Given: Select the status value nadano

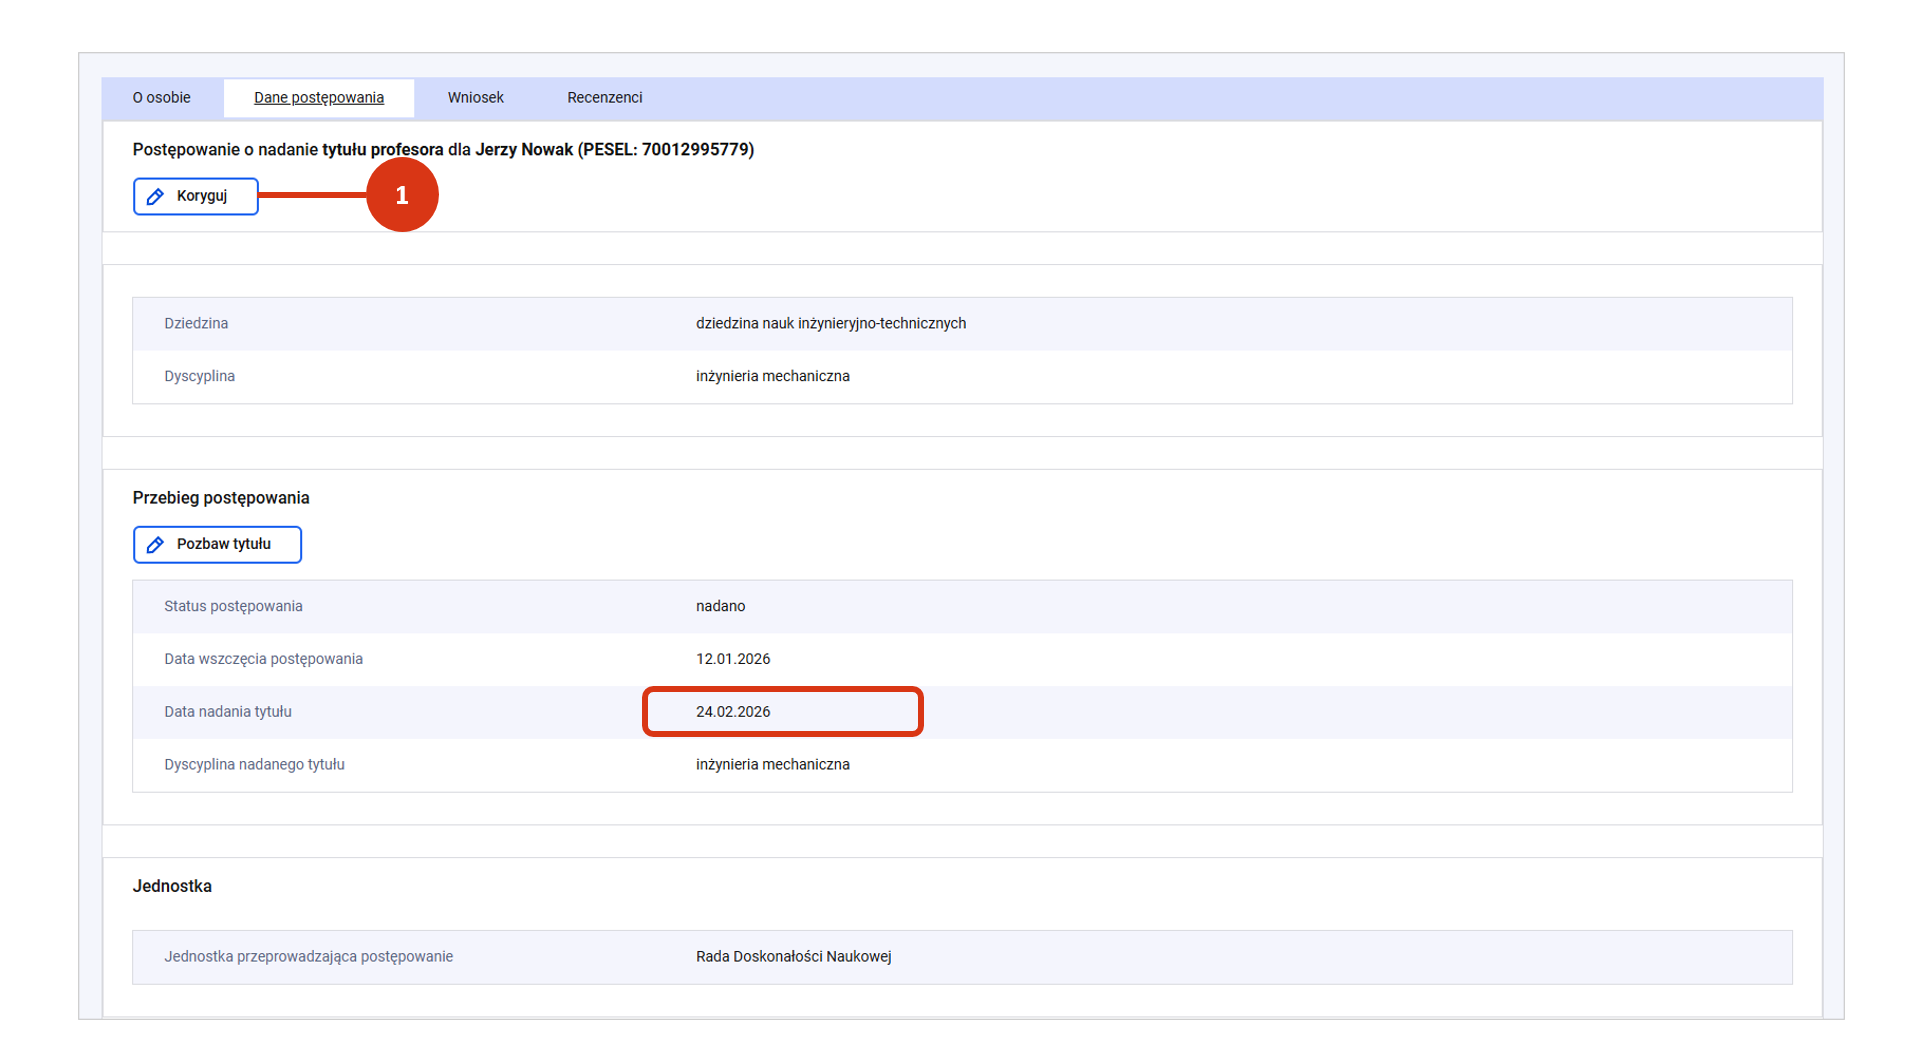Looking at the screenshot, I should [720, 606].
